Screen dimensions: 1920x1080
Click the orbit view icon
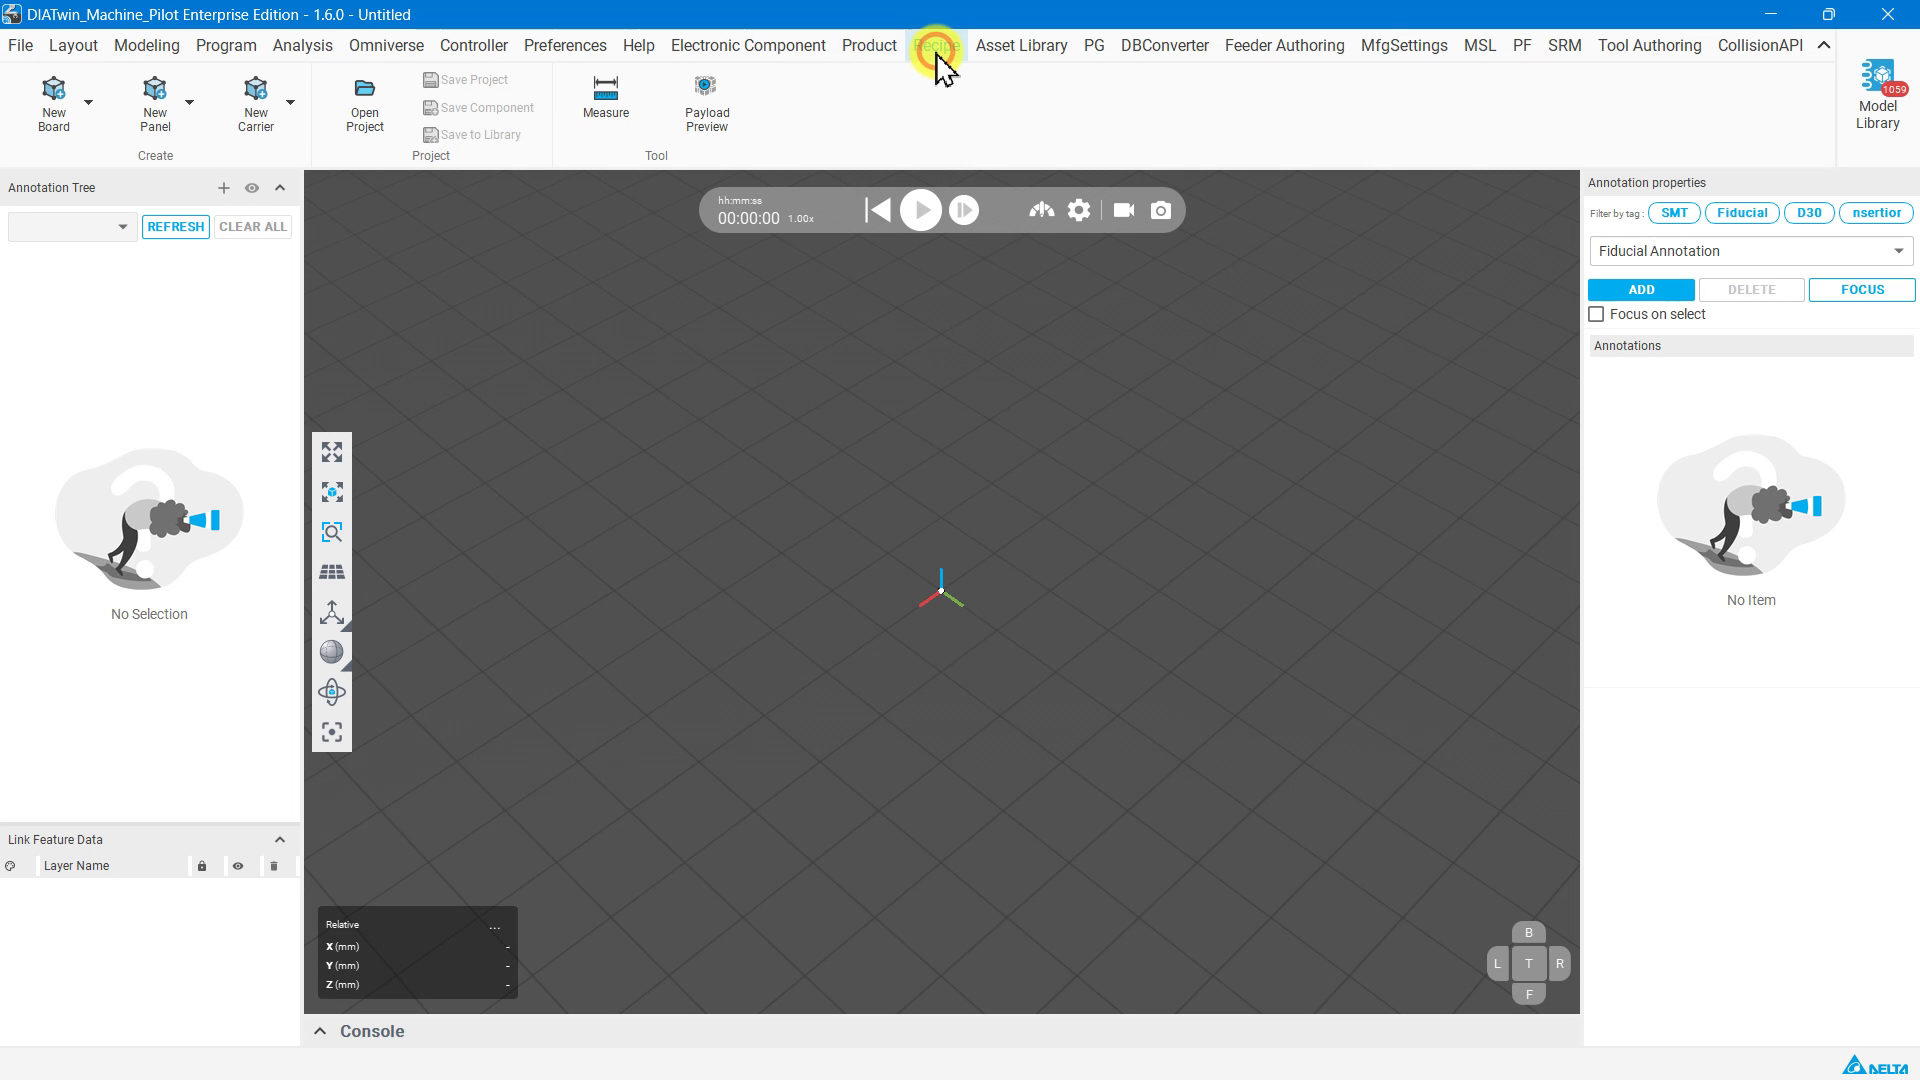(332, 692)
